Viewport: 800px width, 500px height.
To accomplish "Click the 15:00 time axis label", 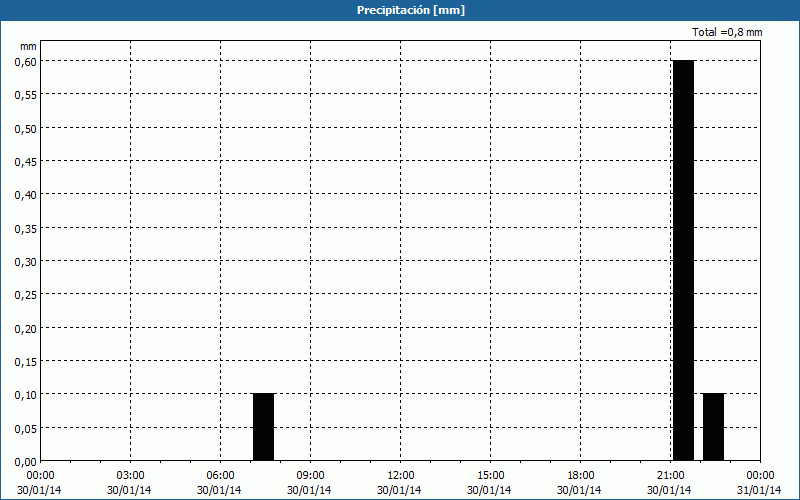I will coord(490,476).
